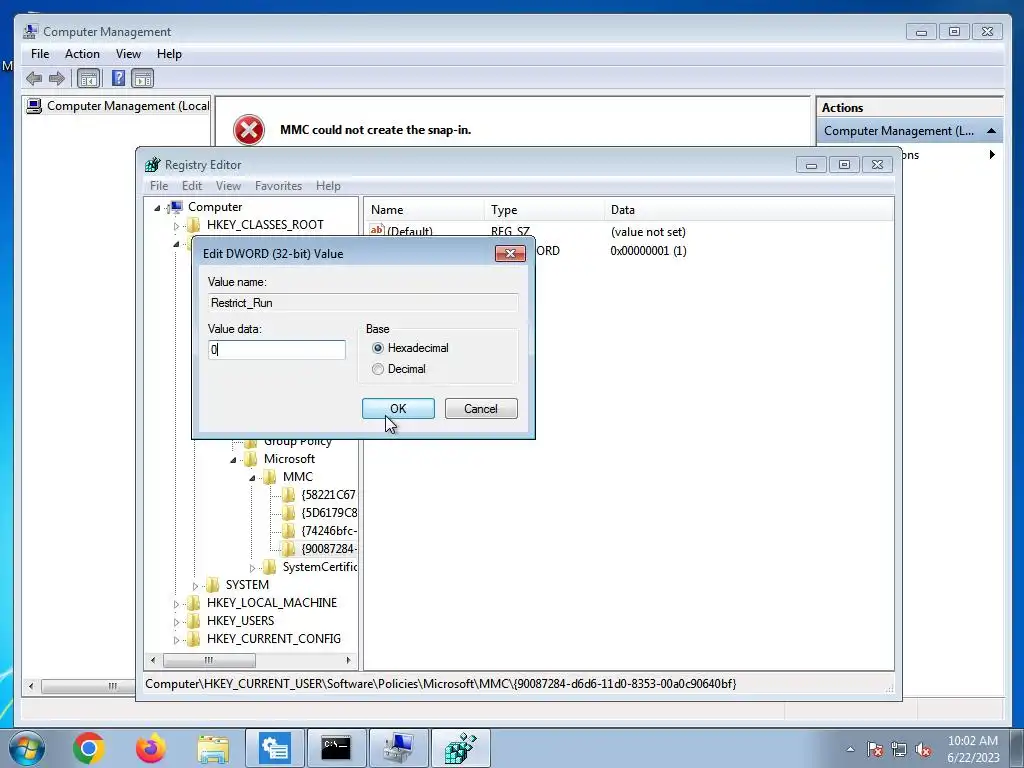Image resolution: width=1024 pixels, height=768 pixels.
Task: Expand the HKEY_USERS key
Action: [176, 622]
